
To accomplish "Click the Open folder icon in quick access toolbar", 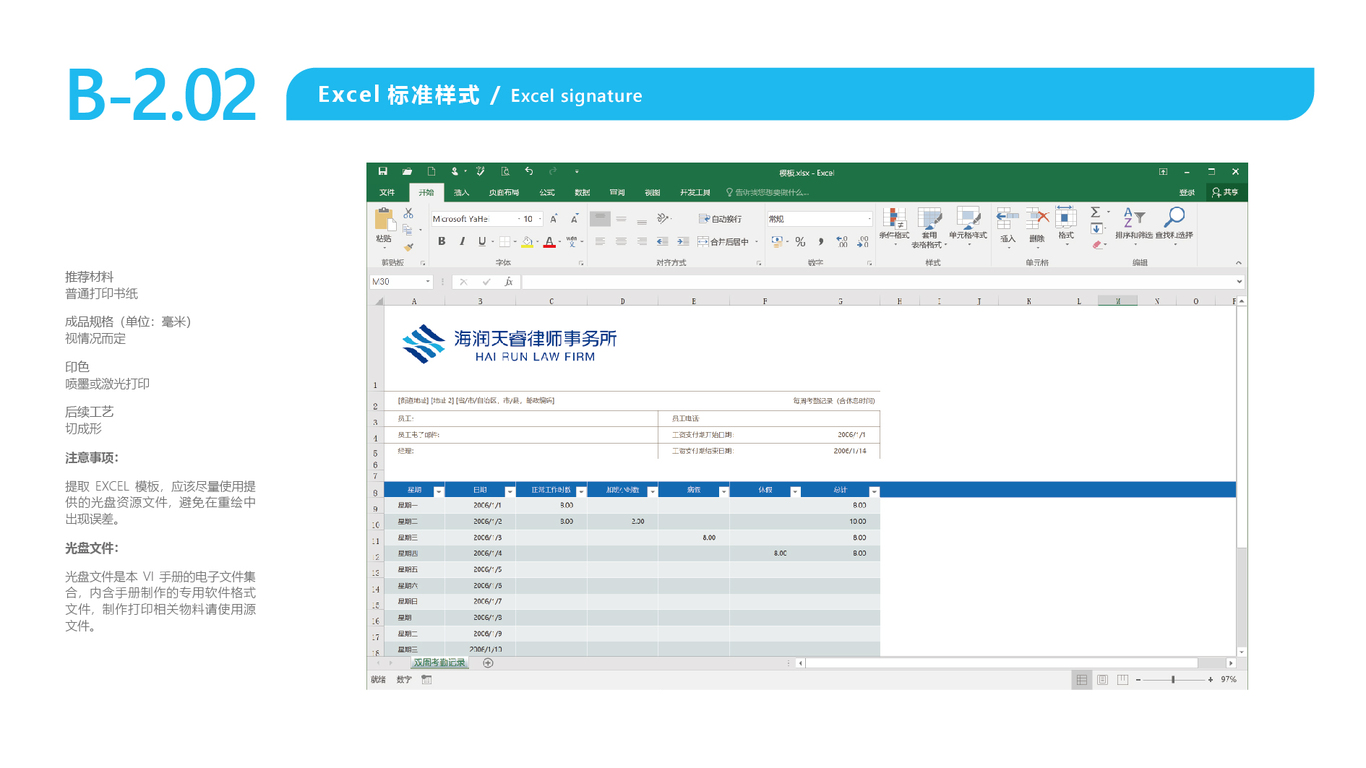I will pos(407,172).
